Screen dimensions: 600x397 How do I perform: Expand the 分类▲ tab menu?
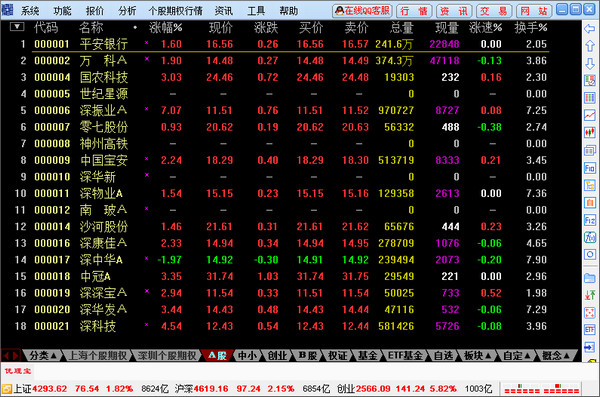pos(42,356)
